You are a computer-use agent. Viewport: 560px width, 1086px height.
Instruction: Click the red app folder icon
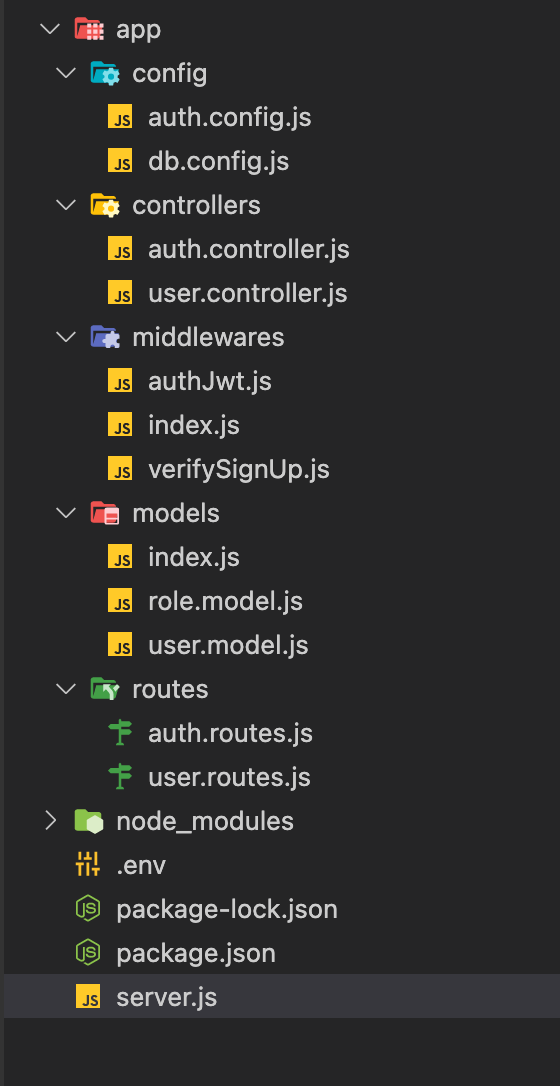tap(89, 29)
